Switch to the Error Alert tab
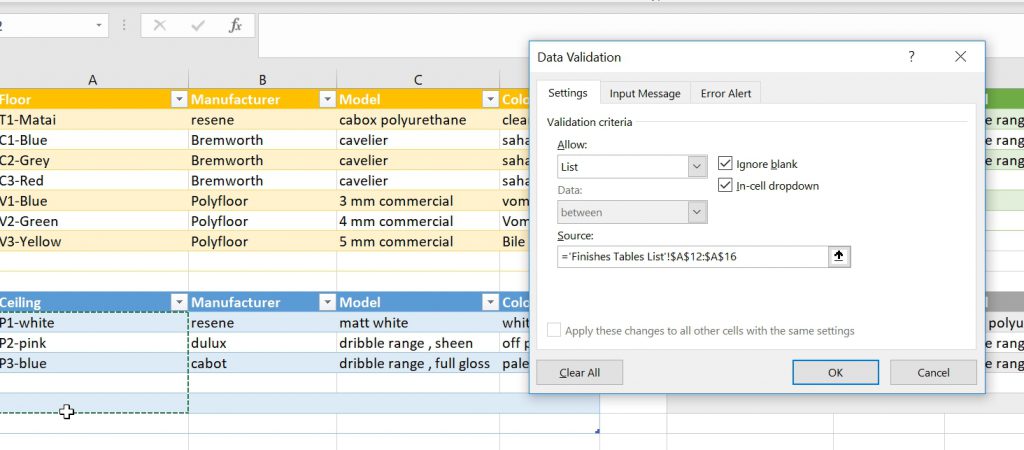 (x=726, y=93)
